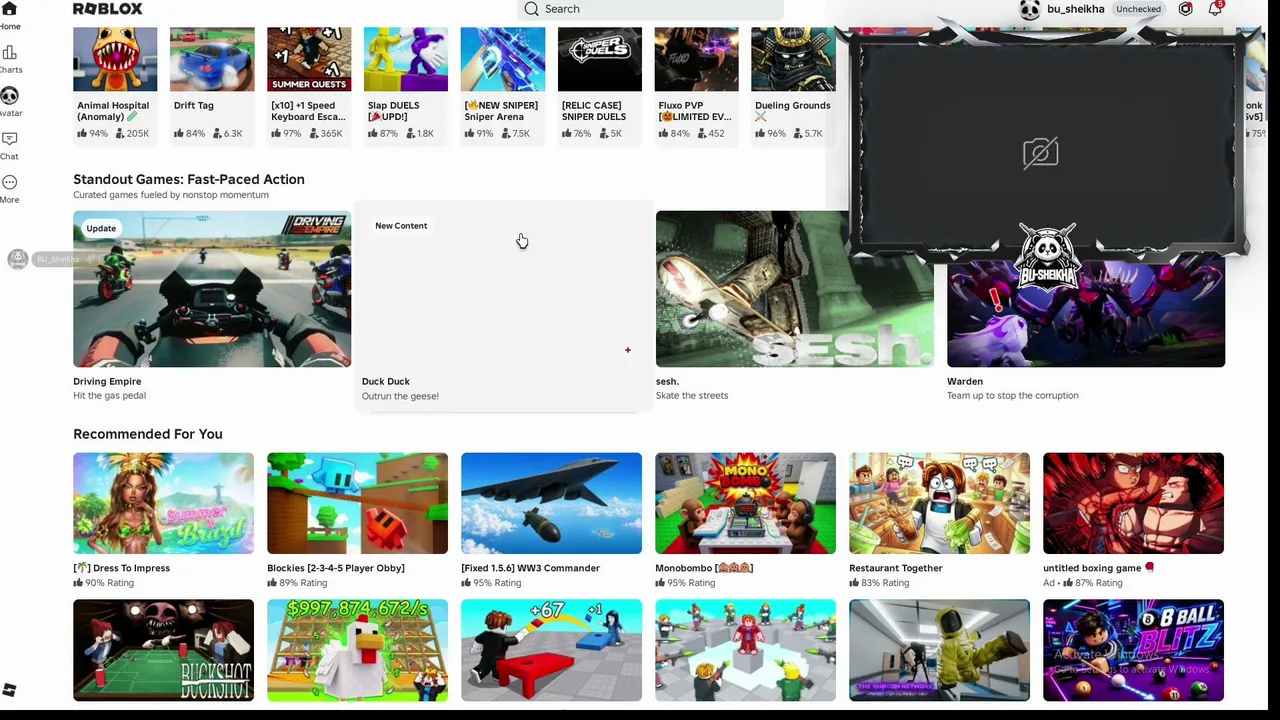Click the Unchecked badge beside the username

point(1138,9)
